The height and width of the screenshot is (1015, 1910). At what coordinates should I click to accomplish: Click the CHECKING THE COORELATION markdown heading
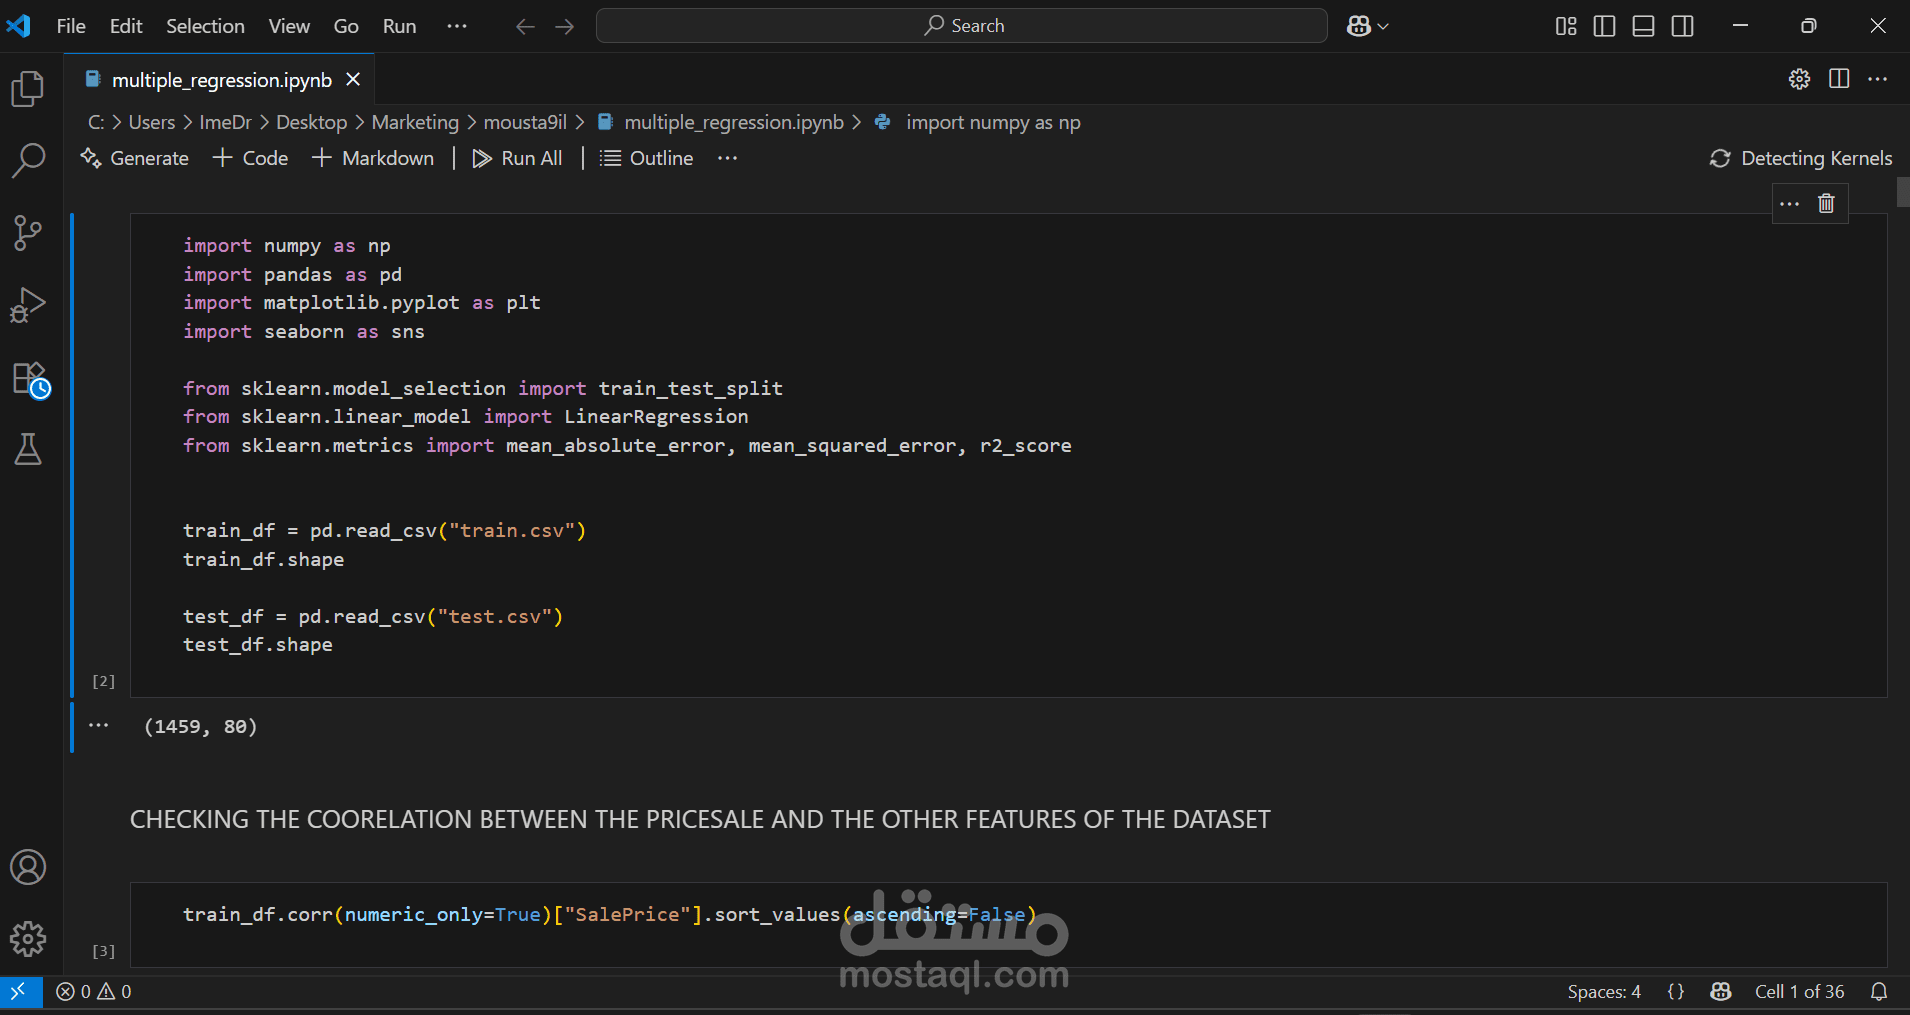coord(700,819)
